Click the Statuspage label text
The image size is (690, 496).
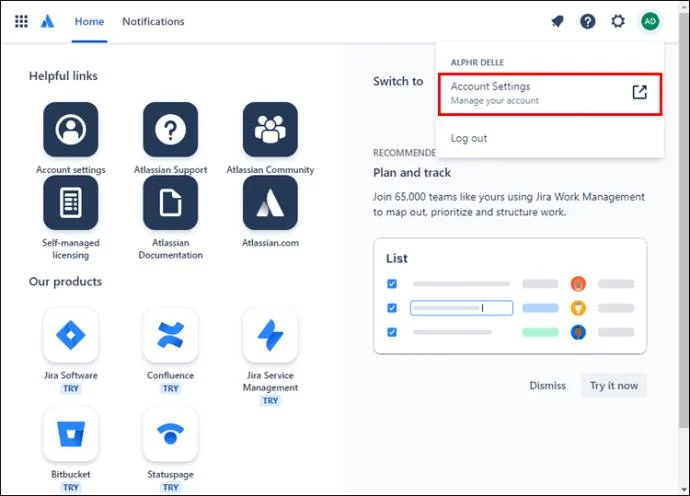[170, 474]
